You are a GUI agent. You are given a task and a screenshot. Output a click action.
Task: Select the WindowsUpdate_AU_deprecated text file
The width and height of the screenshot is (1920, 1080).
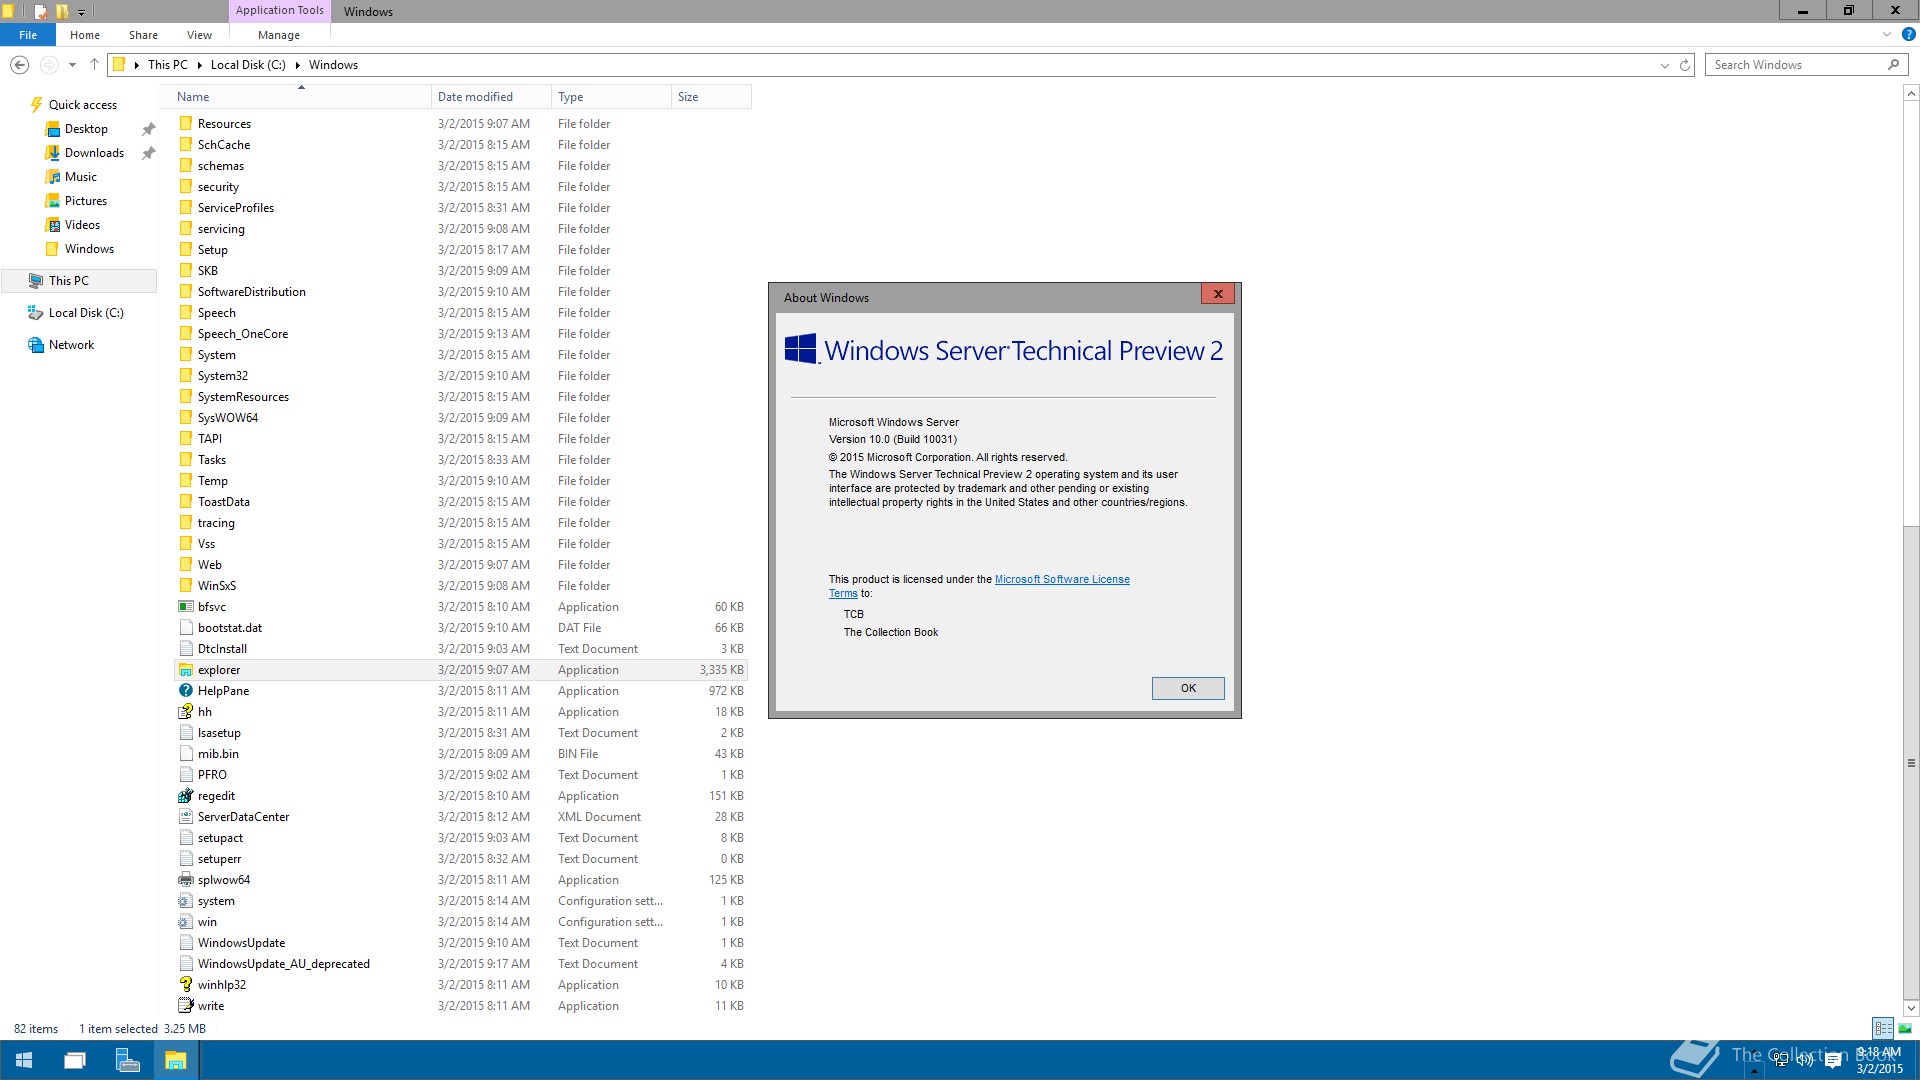(x=283, y=964)
